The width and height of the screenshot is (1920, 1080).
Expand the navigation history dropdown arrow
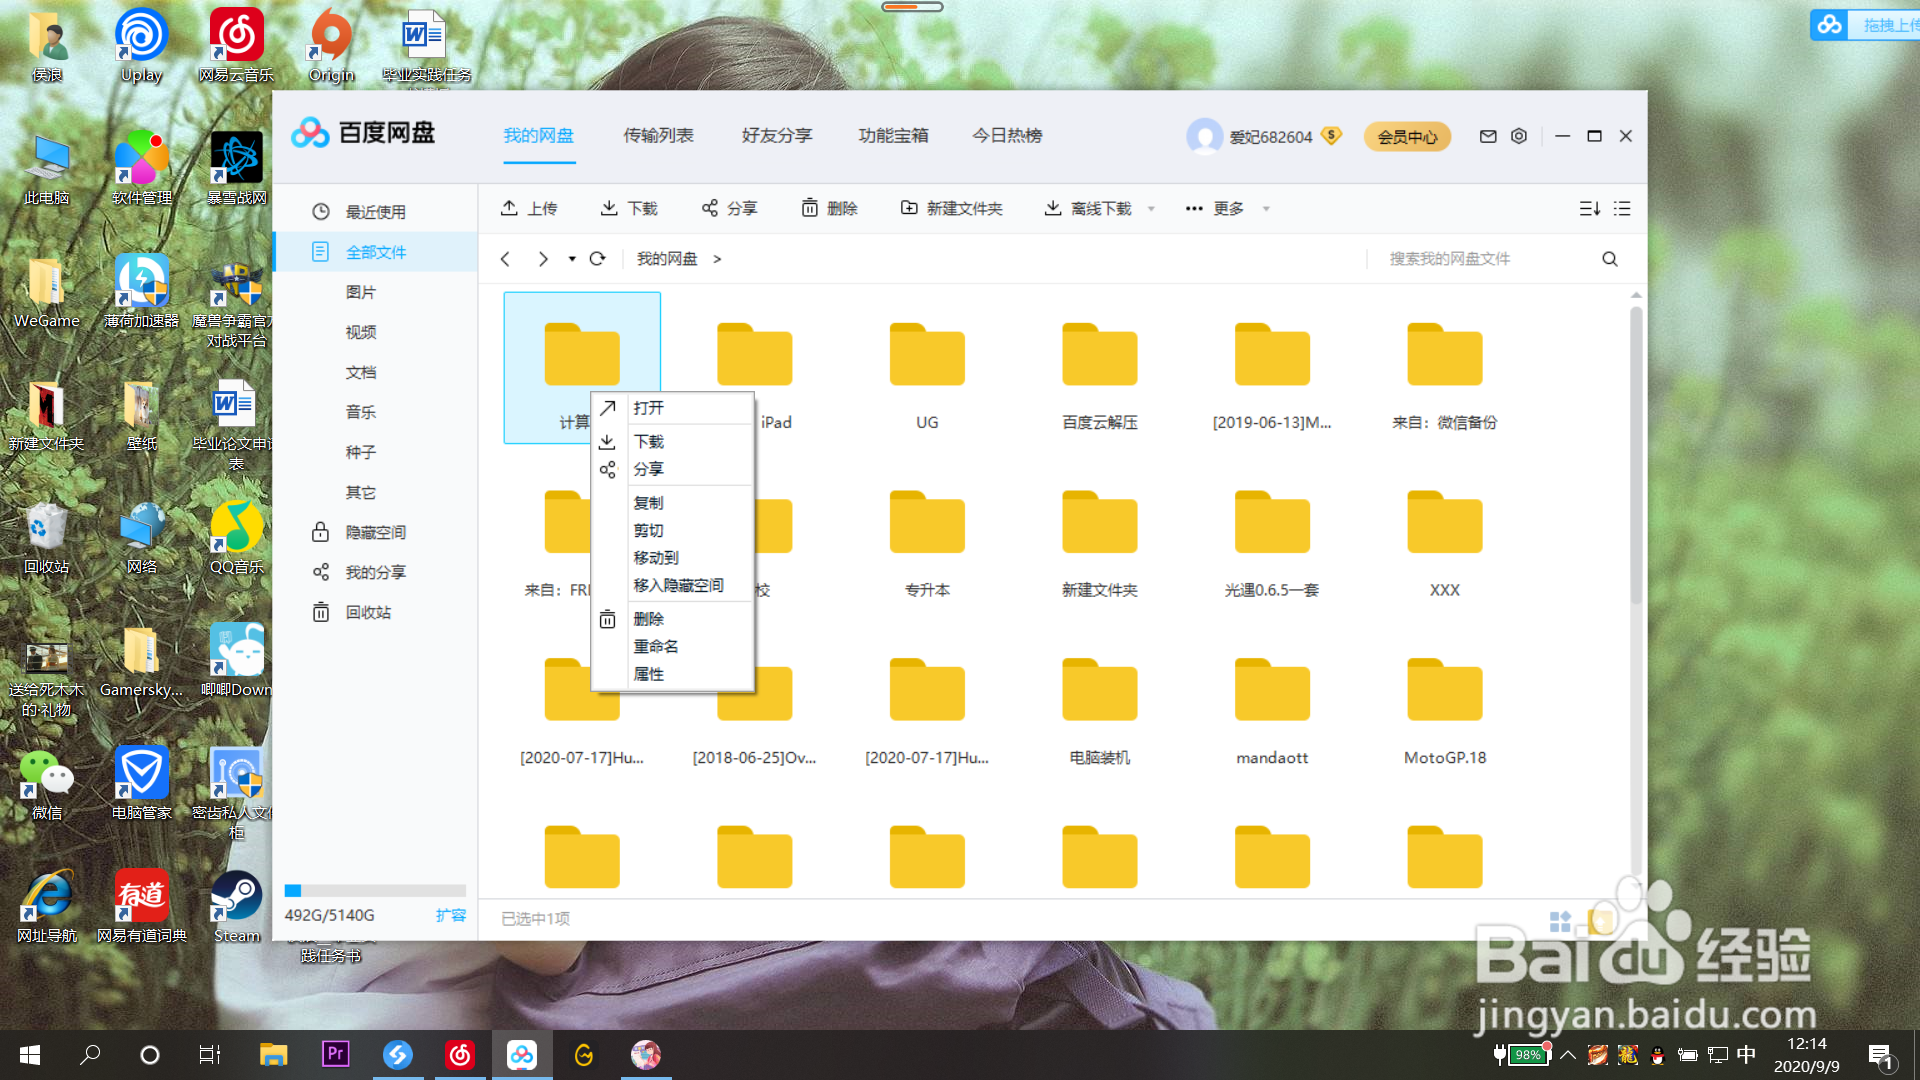click(571, 258)
